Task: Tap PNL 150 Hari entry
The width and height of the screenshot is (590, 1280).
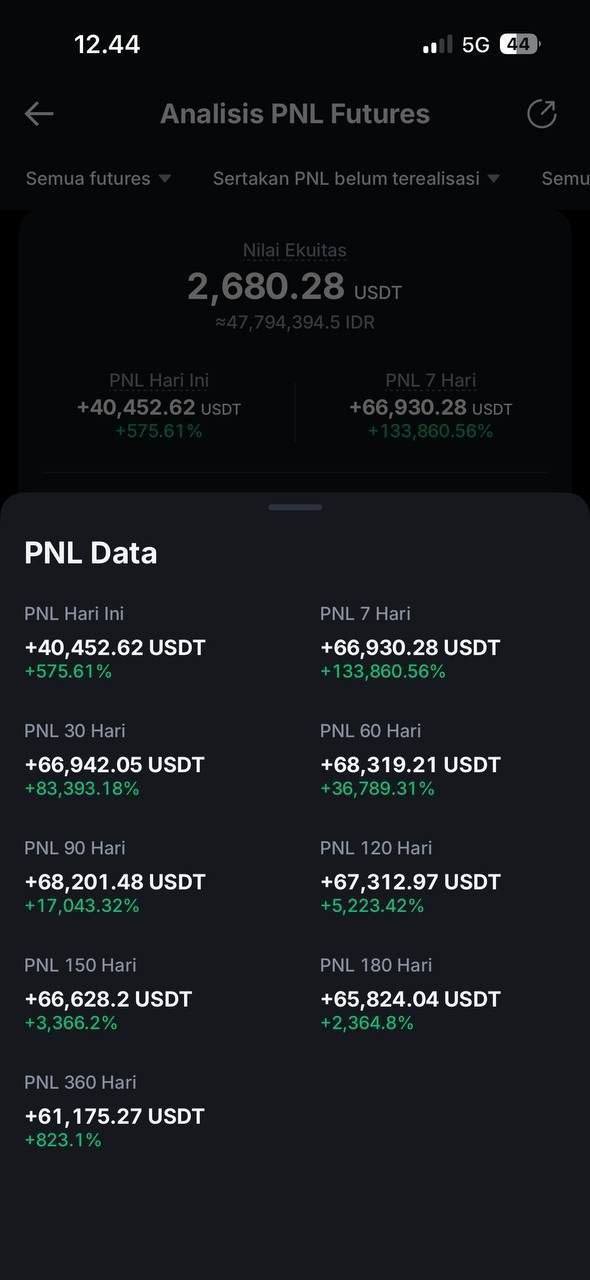Action: pyautogui.click(x=108, y=994)
